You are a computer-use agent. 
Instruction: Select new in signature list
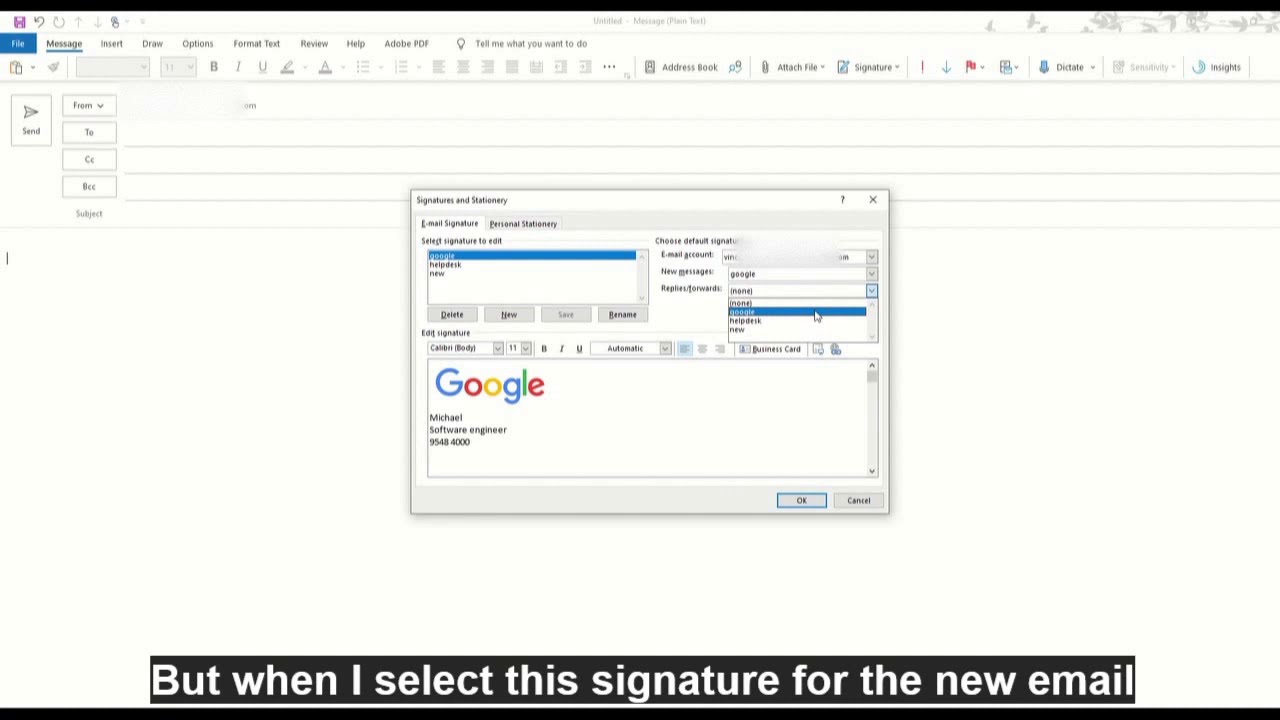click(x=531, y=273)
